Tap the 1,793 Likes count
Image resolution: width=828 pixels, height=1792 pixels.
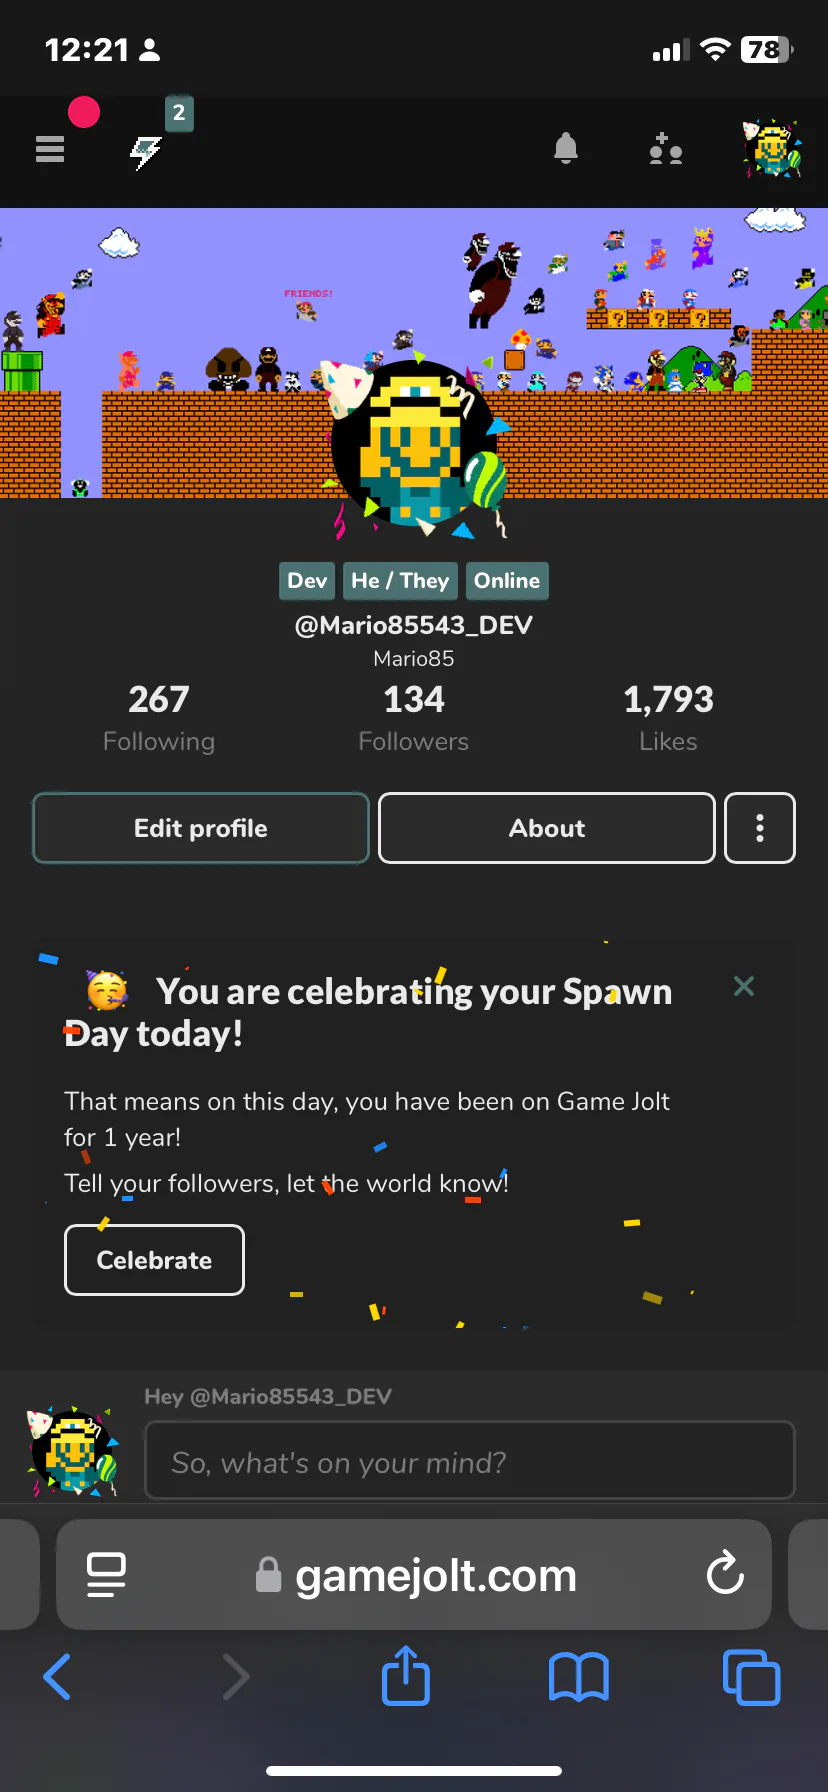pyautogui.click(x=668, y=718)
